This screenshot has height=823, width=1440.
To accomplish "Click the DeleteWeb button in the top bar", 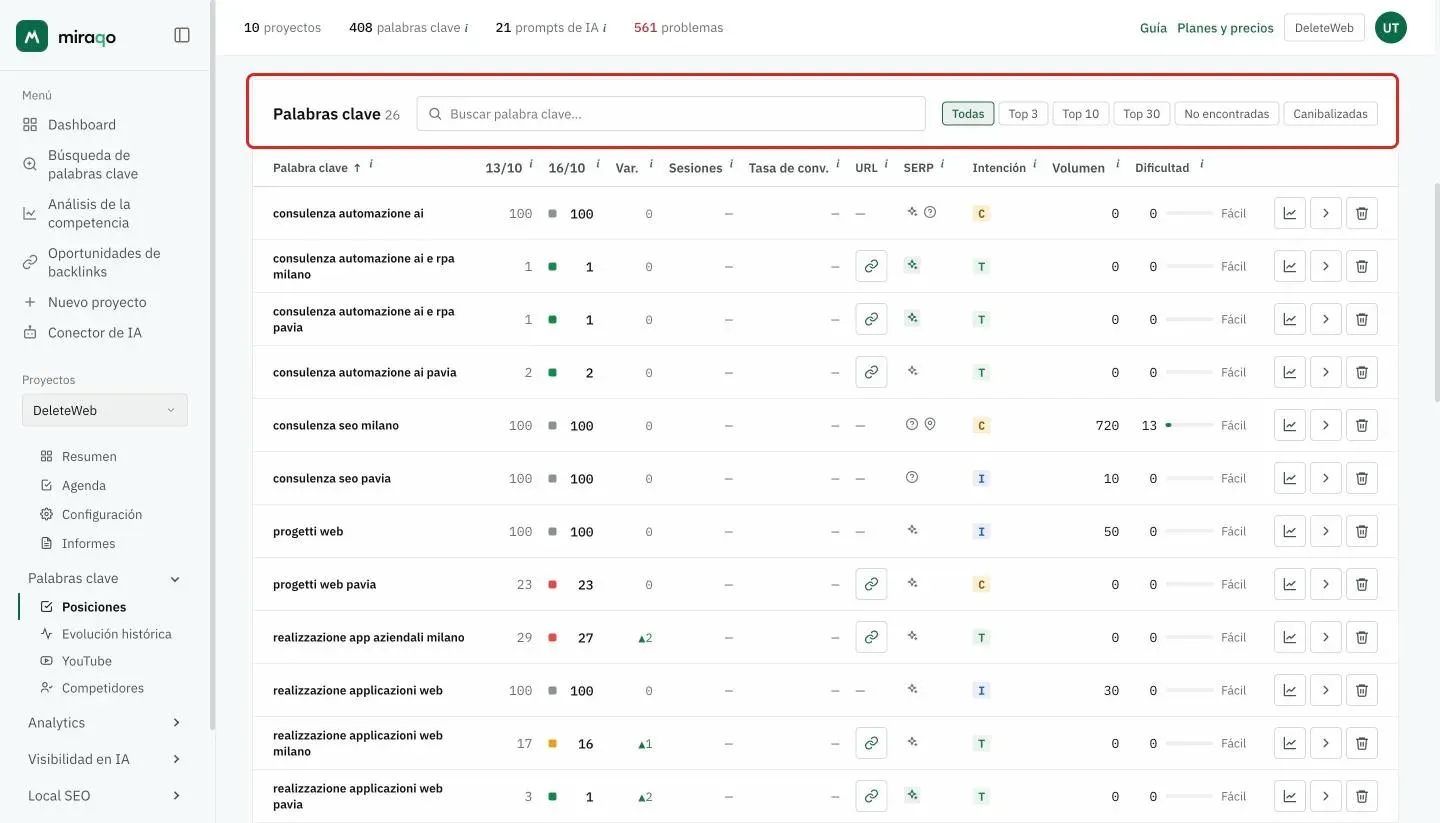I will click(x=1324, y=28).
